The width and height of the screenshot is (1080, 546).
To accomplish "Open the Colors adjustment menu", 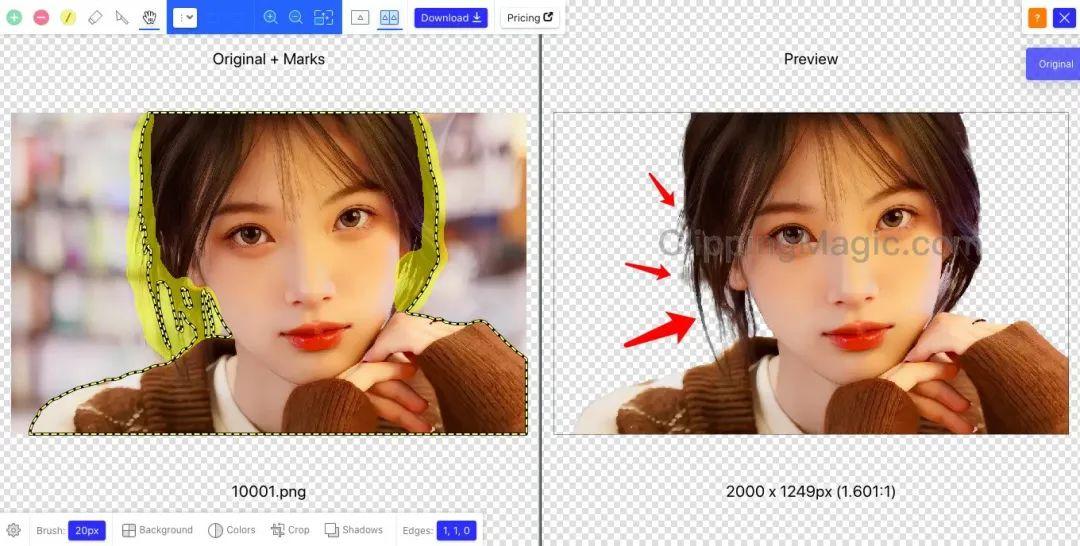I will click(232, 530).
